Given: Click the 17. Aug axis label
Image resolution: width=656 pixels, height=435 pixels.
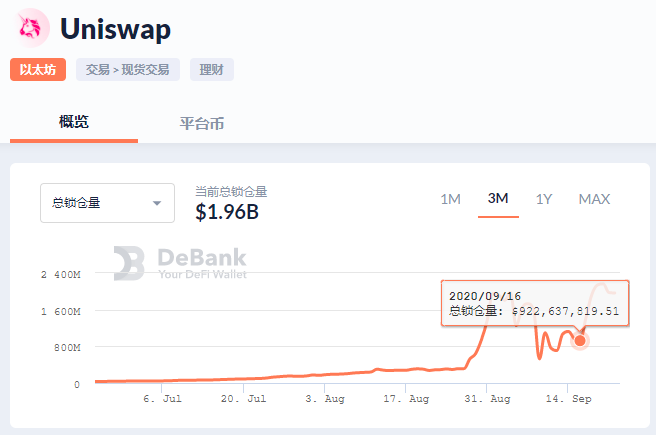Looking at the screenshot, I should point(406,399).
